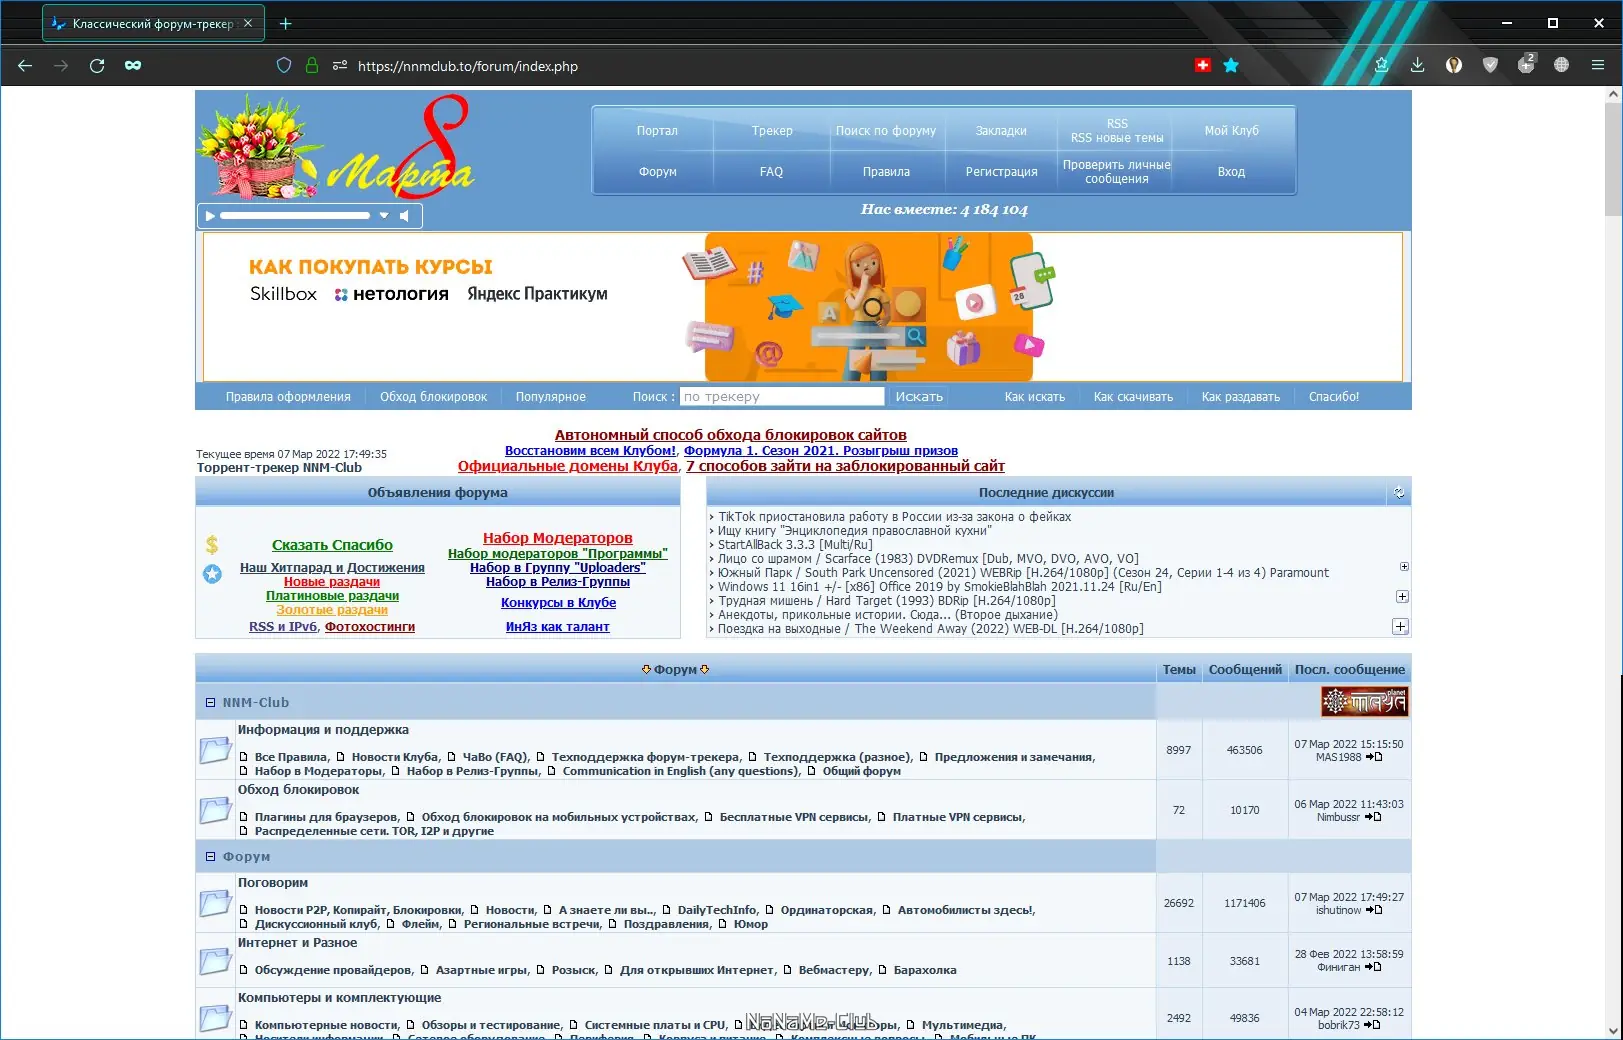Seek along the audio progress bar
Screen dimensions: 1623x1040
(295, 215)
